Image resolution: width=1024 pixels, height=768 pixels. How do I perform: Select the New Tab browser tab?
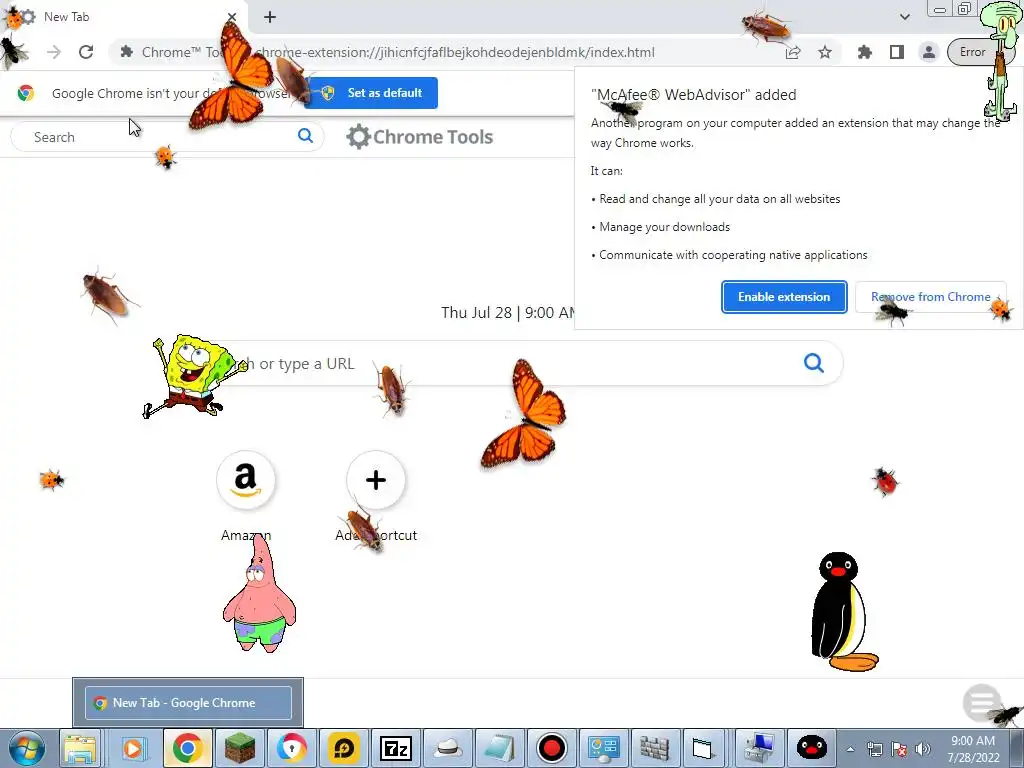(x=124, y=17)
